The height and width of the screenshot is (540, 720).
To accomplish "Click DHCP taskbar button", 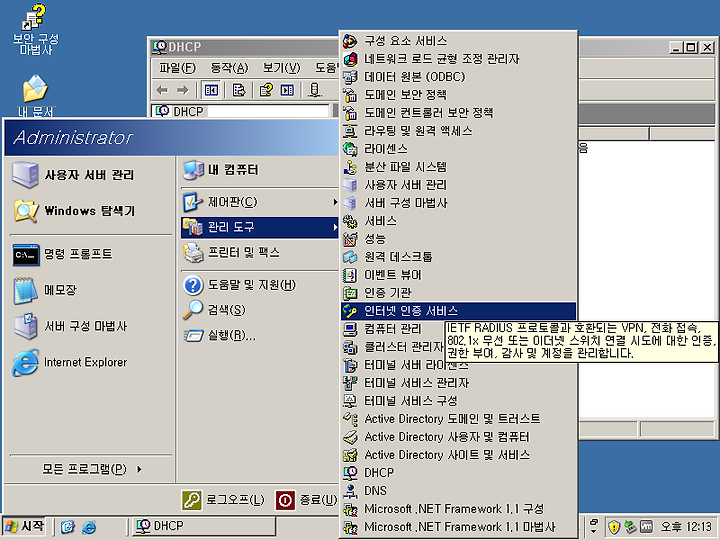I will coord(205,526).
